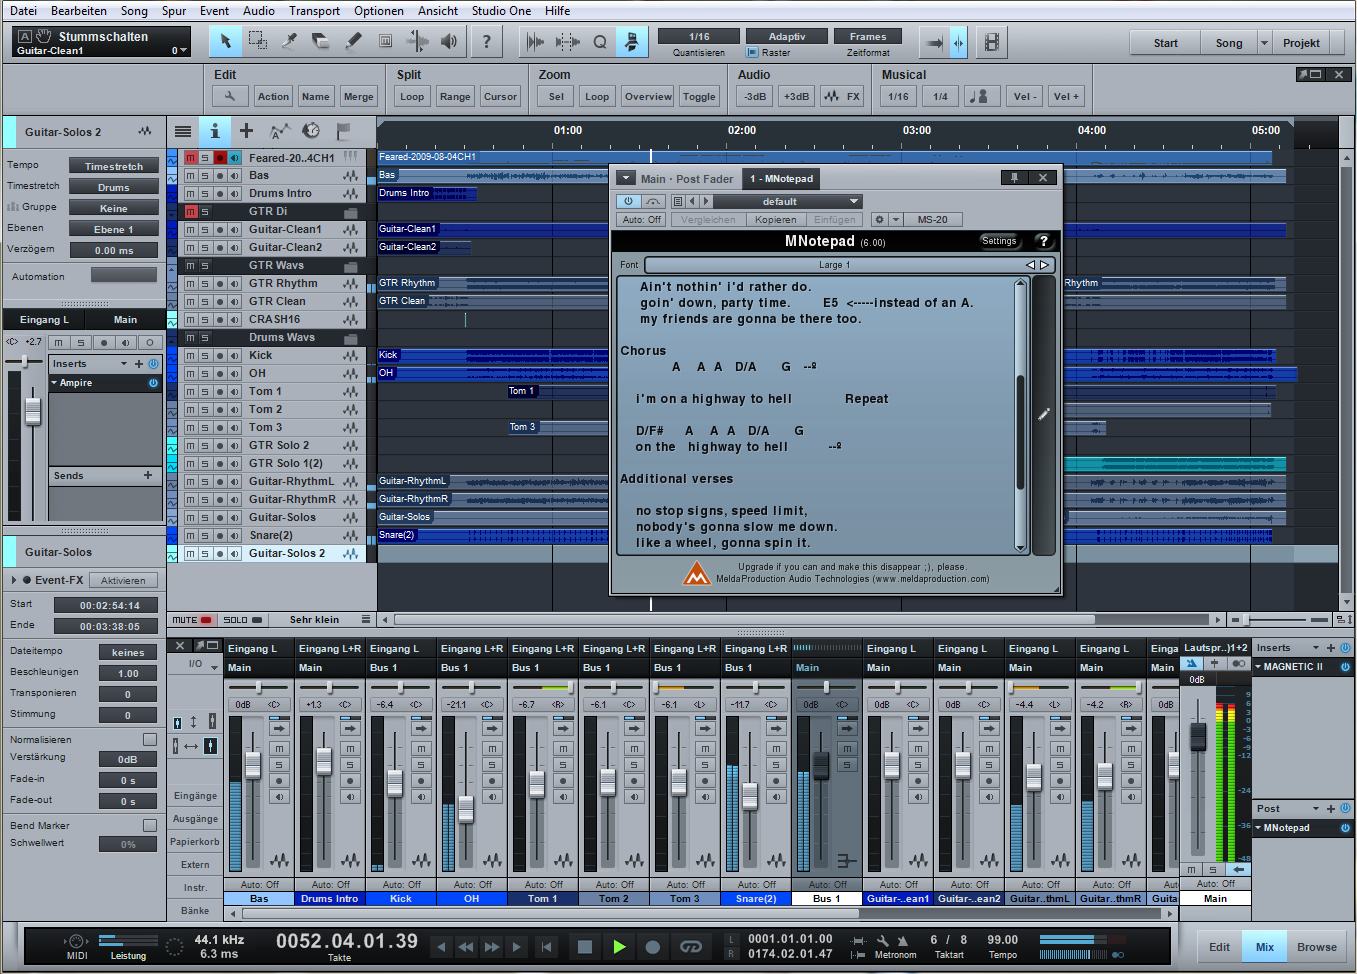The width and height of the screenshot is (1357, 974).
Task: Select the split (knife) tool
Action: tap(289, 42)
